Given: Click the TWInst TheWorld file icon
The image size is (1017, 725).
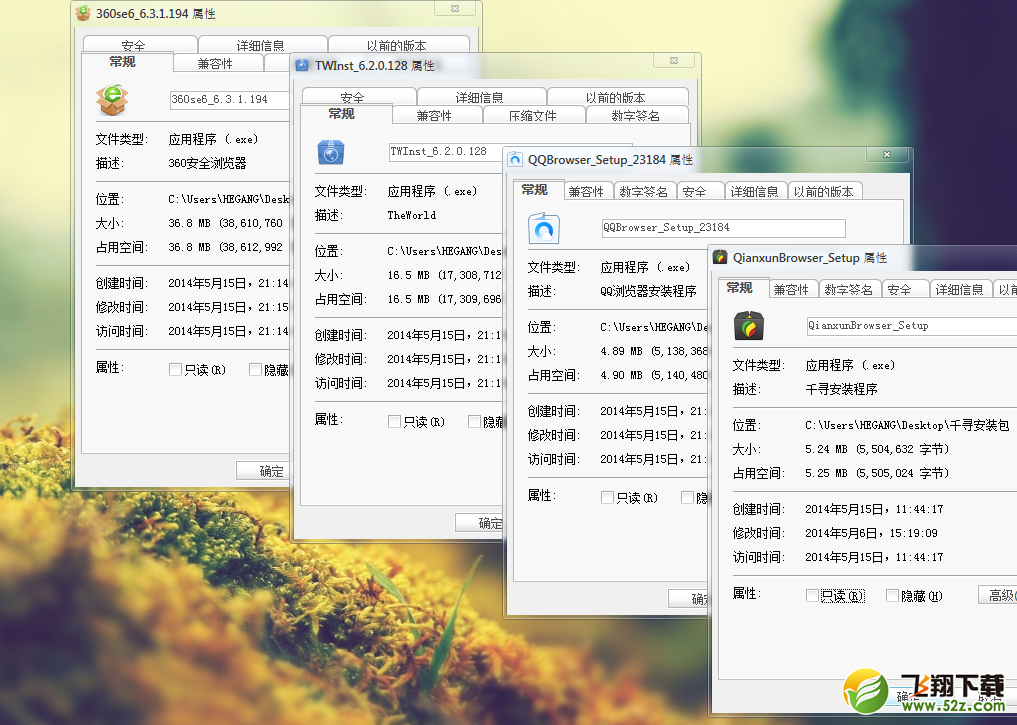Looking at the screenshot, I should (331, 152).
